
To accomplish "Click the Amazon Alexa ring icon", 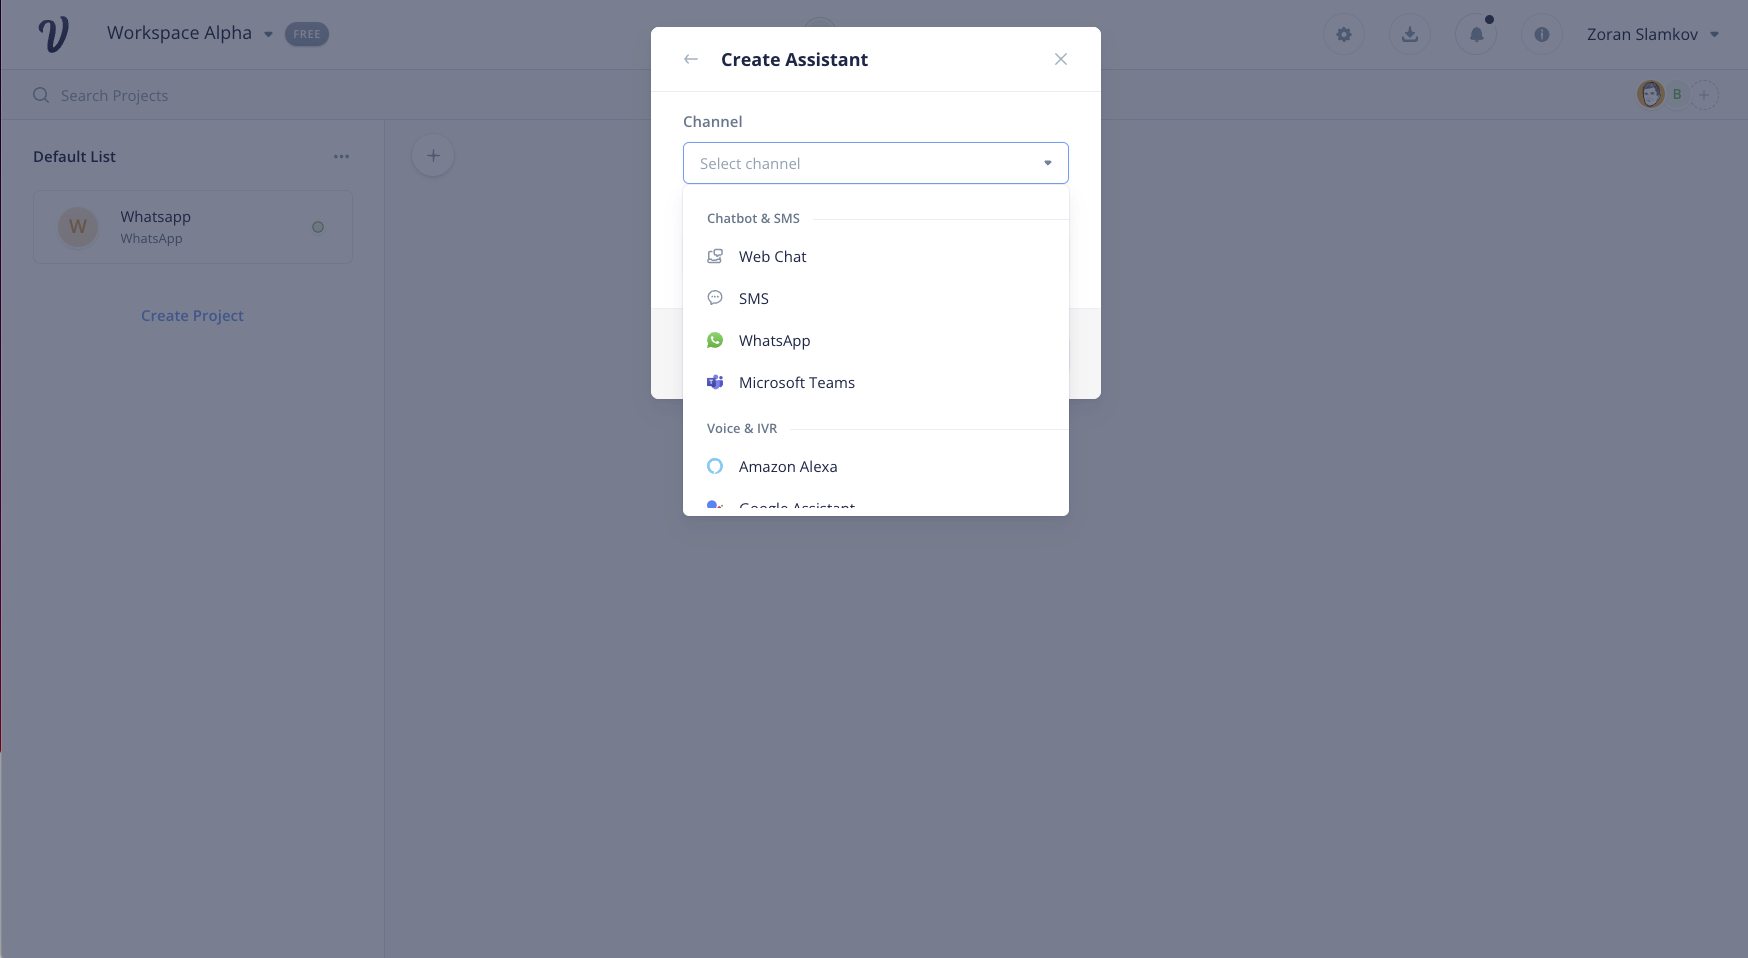I will [x=715, y=466].
